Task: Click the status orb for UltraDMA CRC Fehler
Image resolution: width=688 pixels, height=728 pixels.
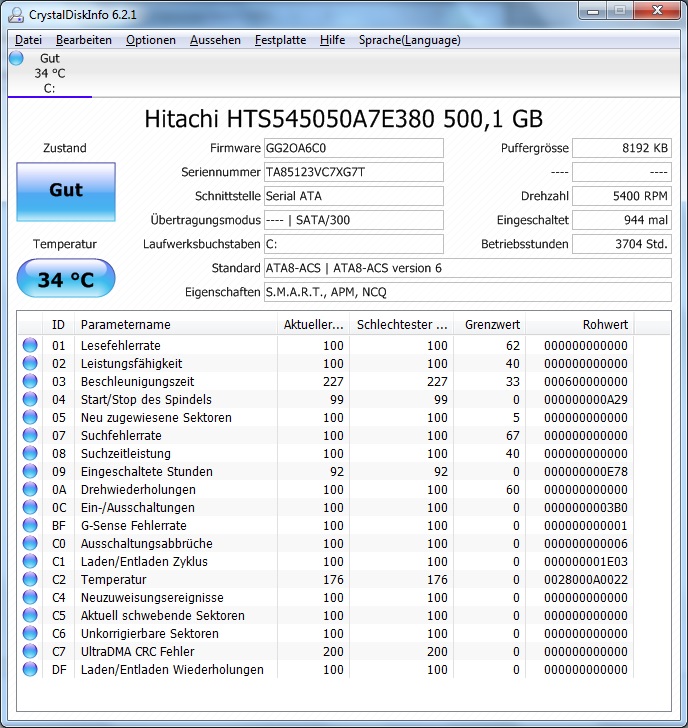Action: [30, 651]
